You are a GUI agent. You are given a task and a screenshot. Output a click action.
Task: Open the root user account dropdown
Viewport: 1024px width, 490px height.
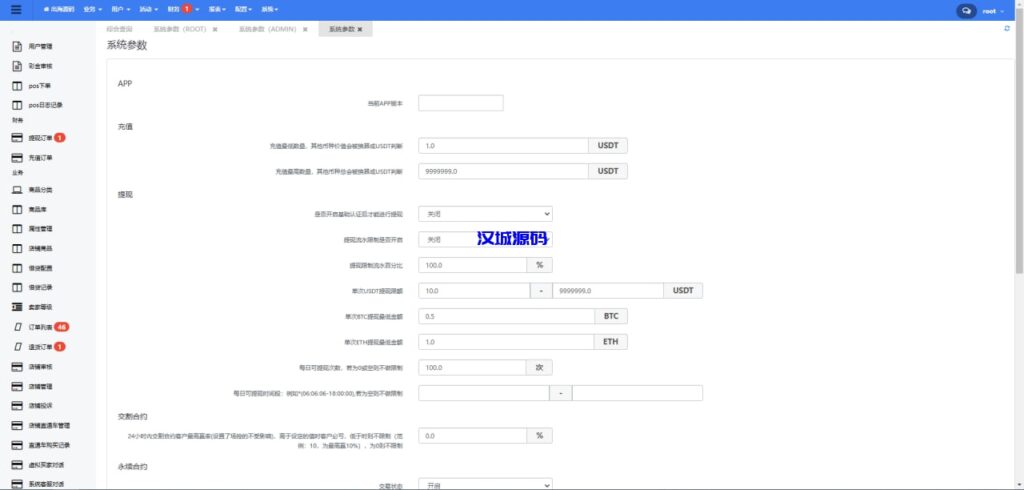click(x=993, y=10)
